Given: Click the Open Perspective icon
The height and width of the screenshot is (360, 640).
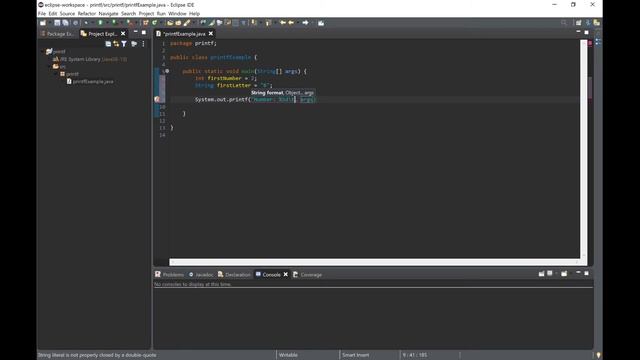Looking at the screenshot, I should coord(578,23).
